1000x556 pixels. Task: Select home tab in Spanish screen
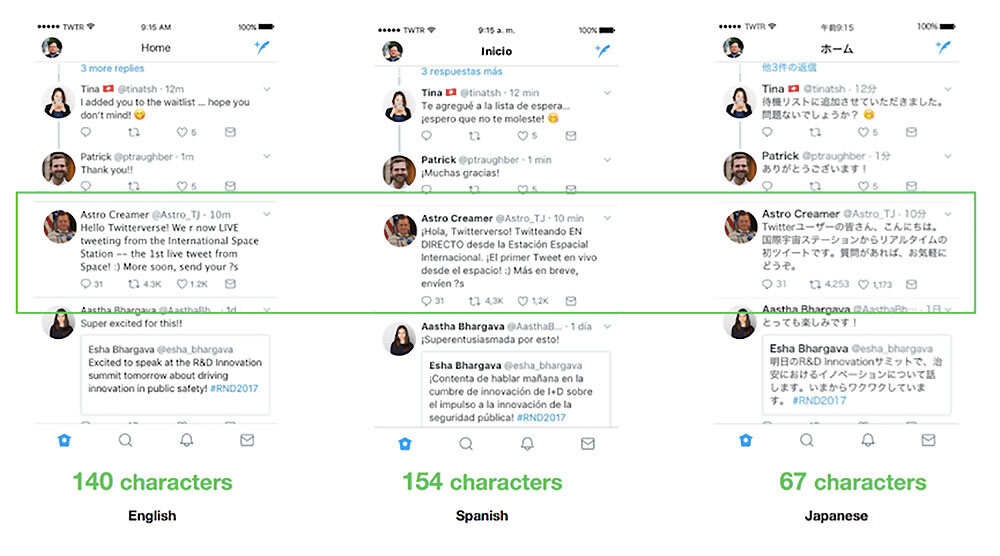(405, 444)
